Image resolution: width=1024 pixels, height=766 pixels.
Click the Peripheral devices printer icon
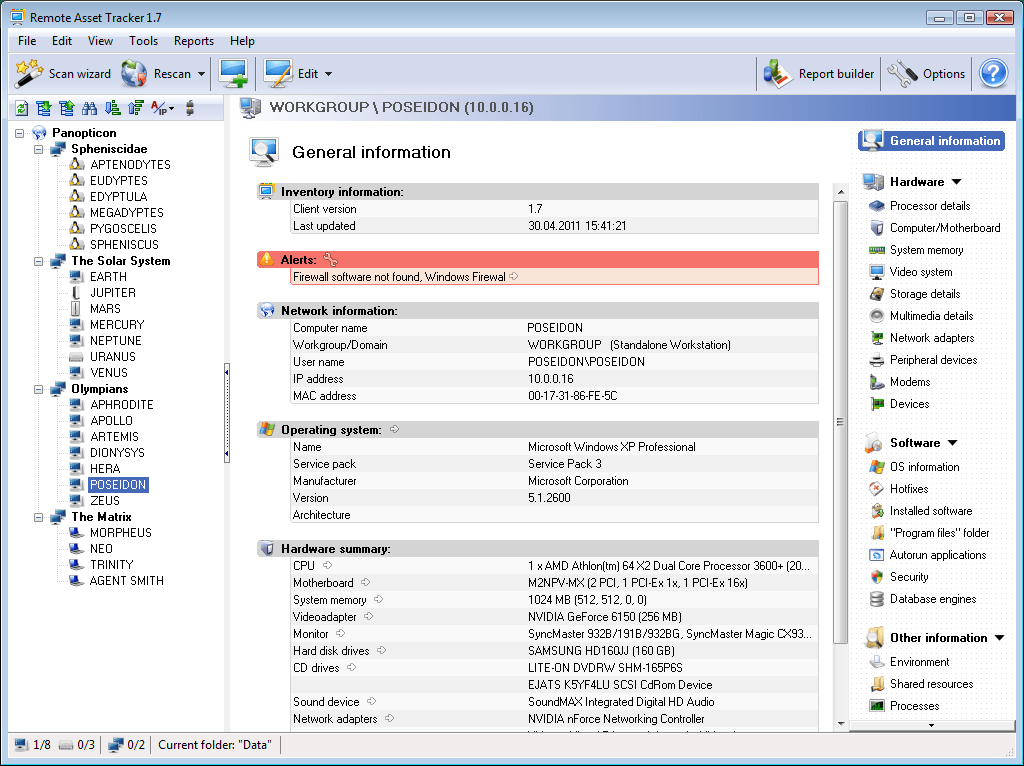pyautogui.click(x=877, y=360)
